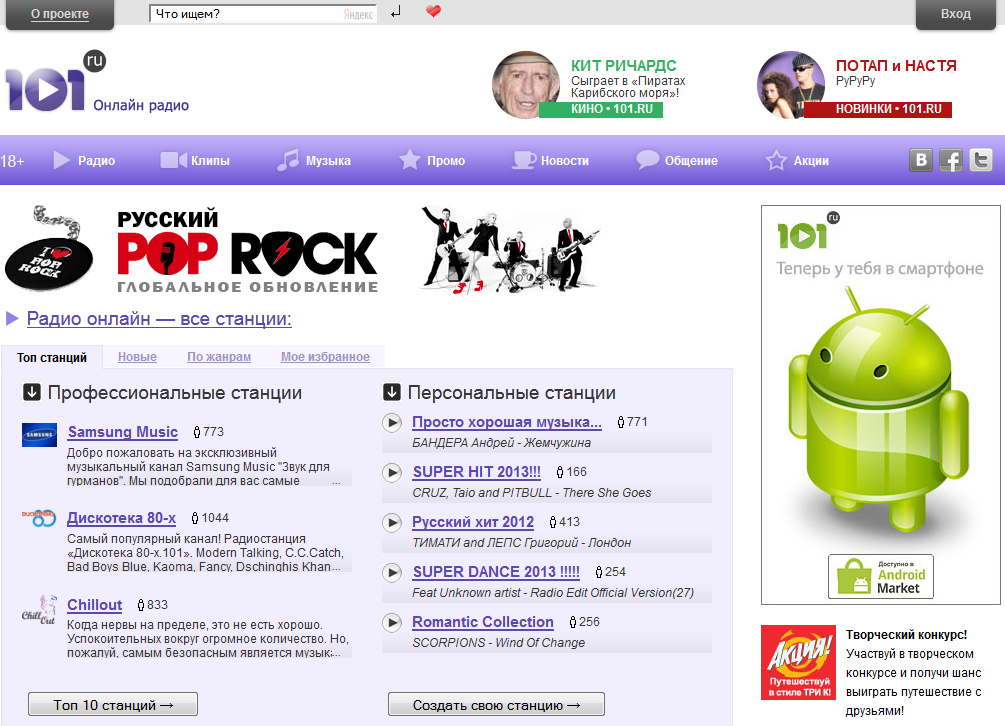Image resolution: width=1005 pixels, height=726 pixels.
Task: Click the red heart favorites icon
Action: tap(433, 11)
